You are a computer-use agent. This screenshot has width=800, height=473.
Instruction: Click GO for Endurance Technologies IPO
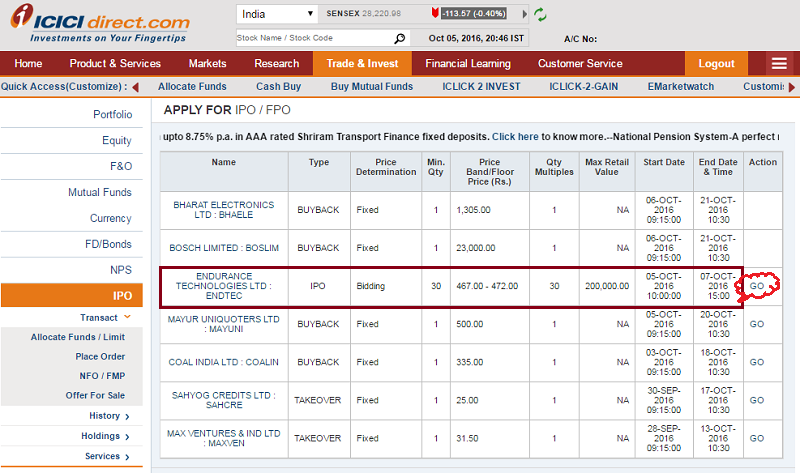tap(757, 286)
